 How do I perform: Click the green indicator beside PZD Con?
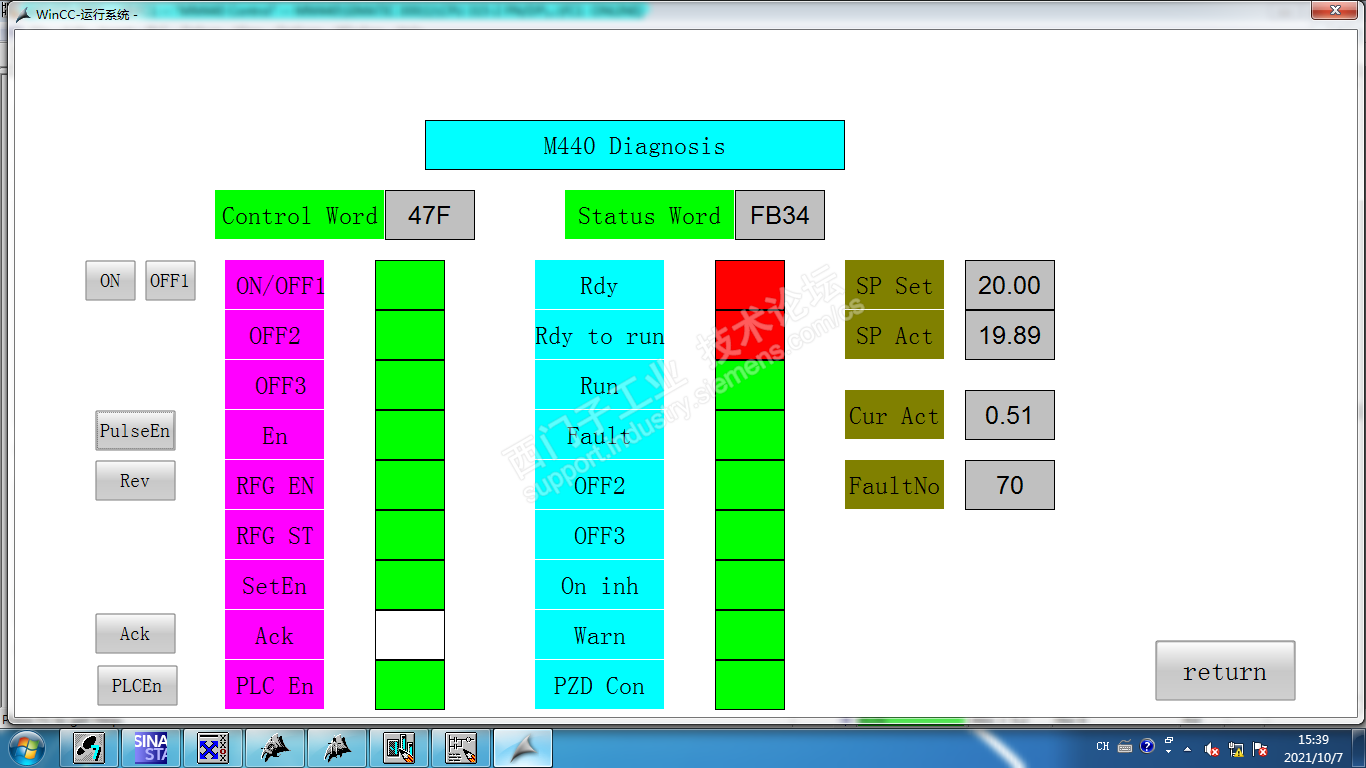click(x=750, y=685)
